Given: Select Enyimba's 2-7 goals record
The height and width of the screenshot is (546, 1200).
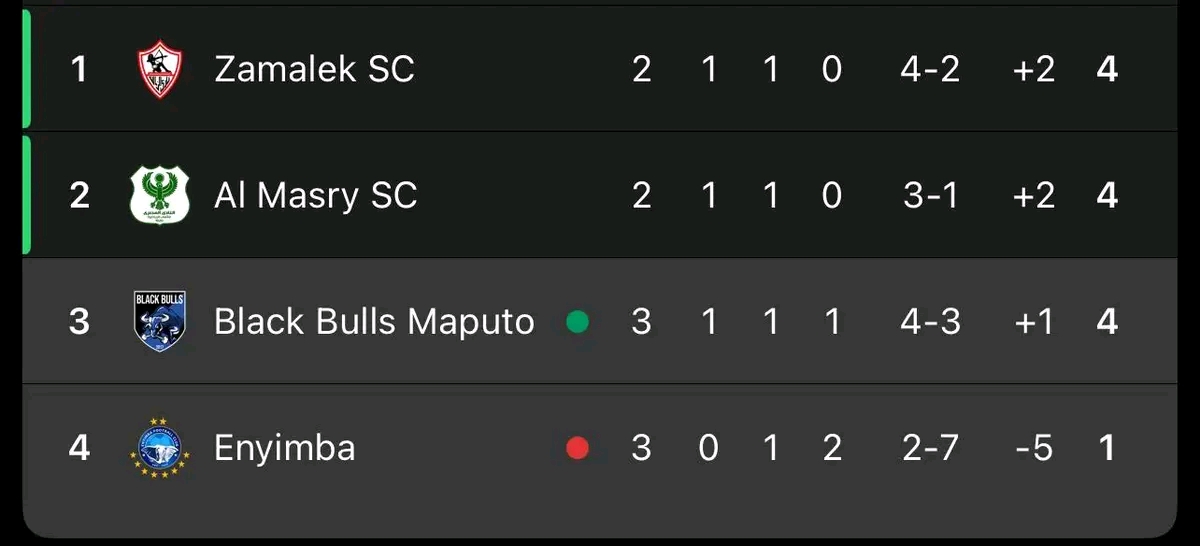Looking at the screenshot, I should [x=930, y=447].
